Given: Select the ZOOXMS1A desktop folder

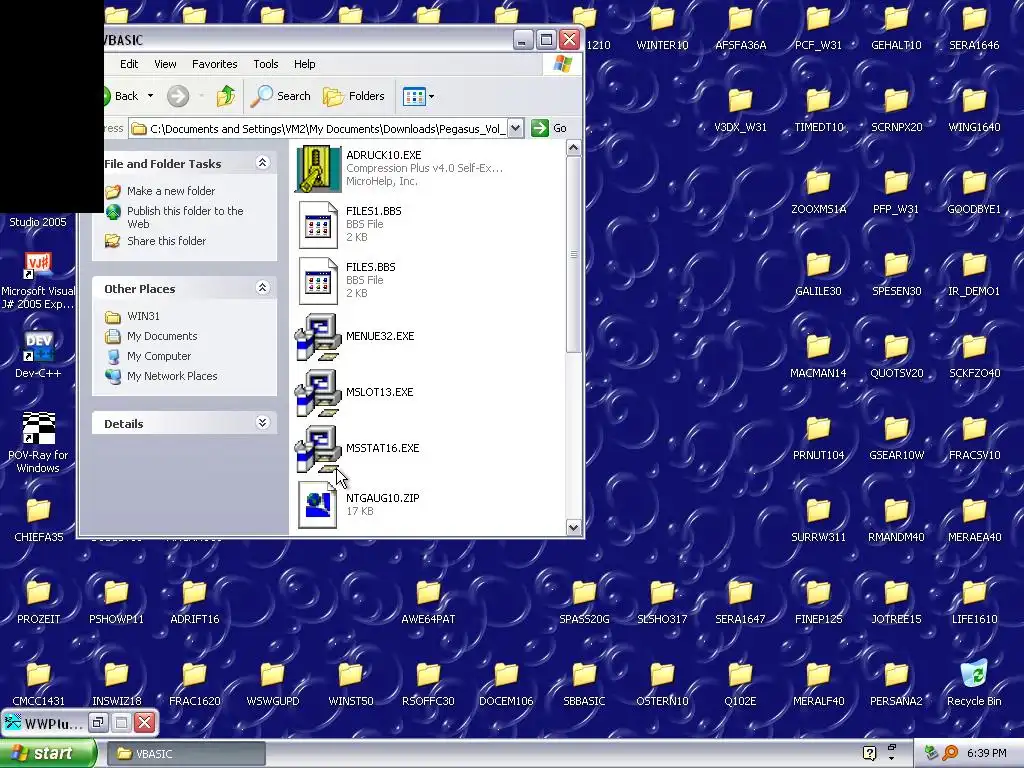Looking at the screenshot, I should point(818,192).
